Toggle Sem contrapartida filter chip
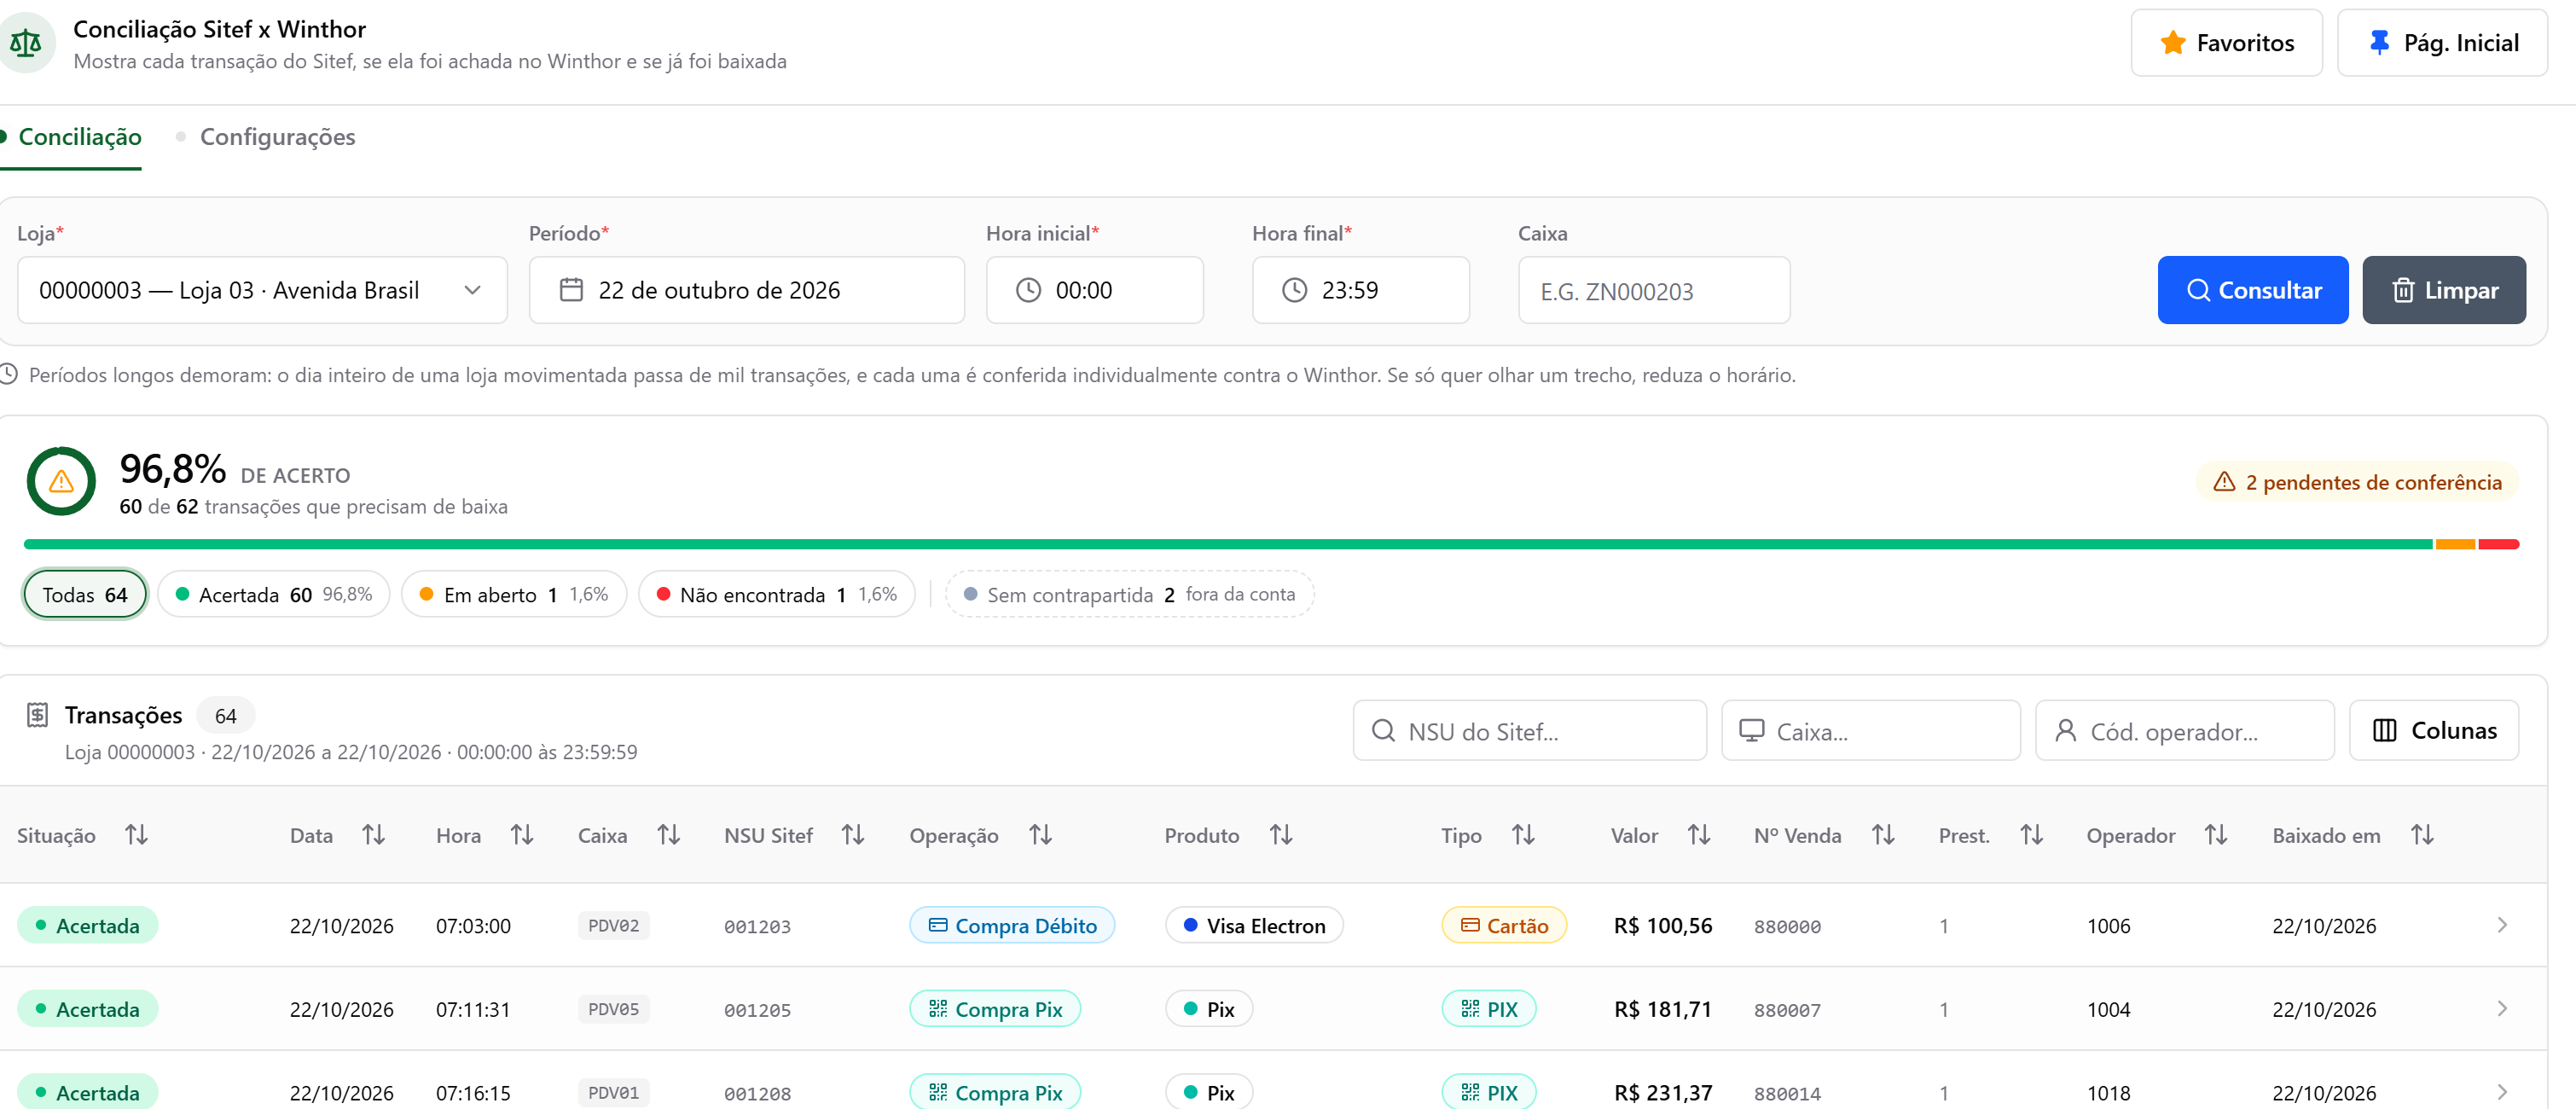Image resolution: width=2576 pixels, height=1109 pixels. 1129,594
